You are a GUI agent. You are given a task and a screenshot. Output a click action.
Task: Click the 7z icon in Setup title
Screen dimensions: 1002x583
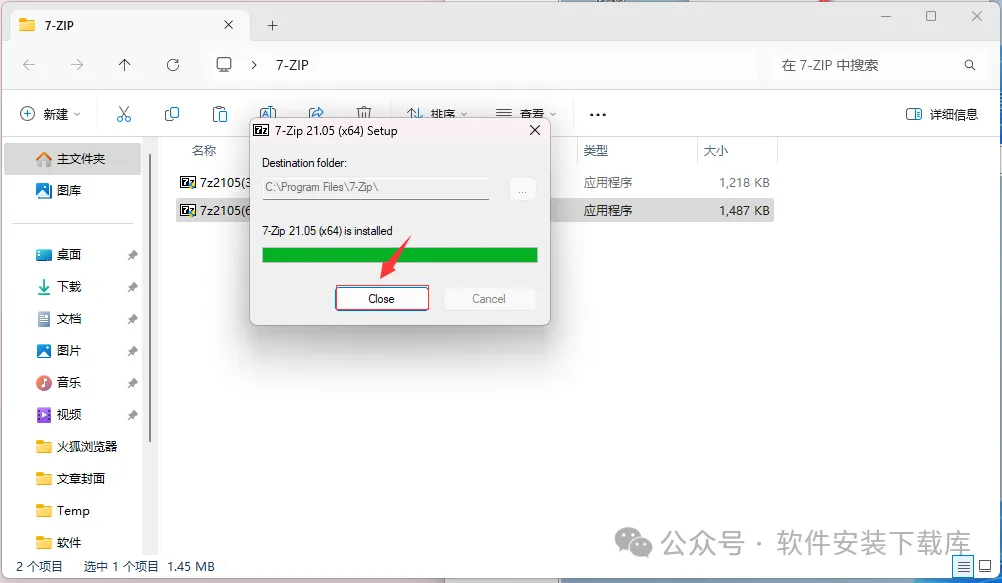click(261, 130)
